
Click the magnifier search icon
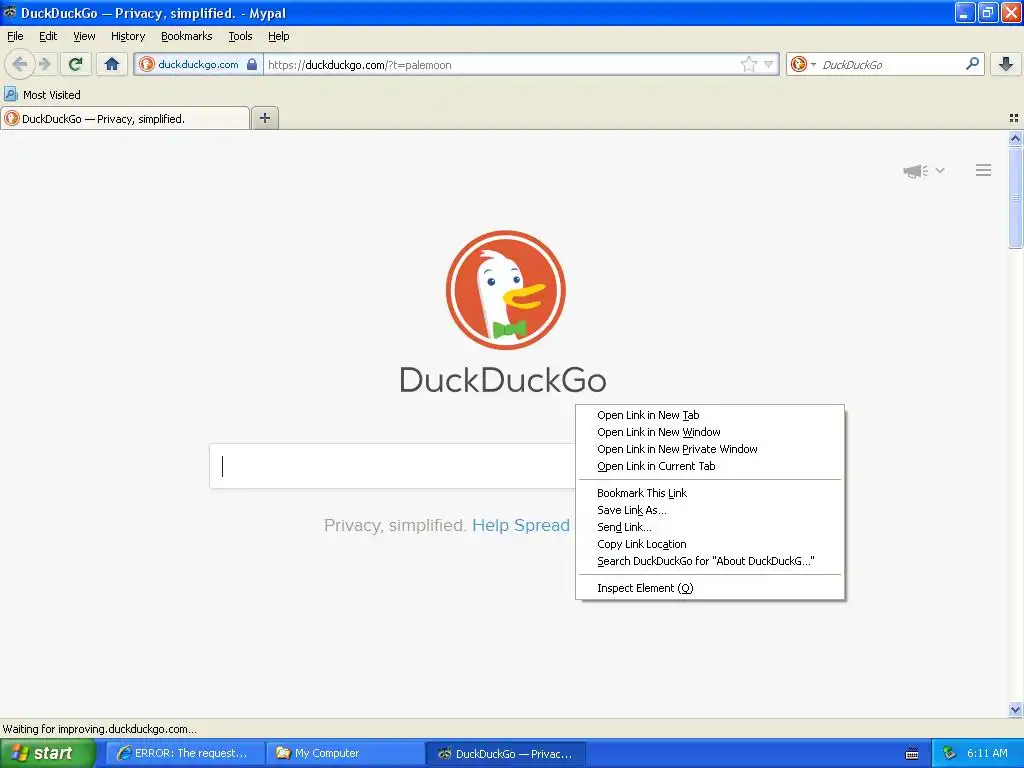(x=972, y=63)
